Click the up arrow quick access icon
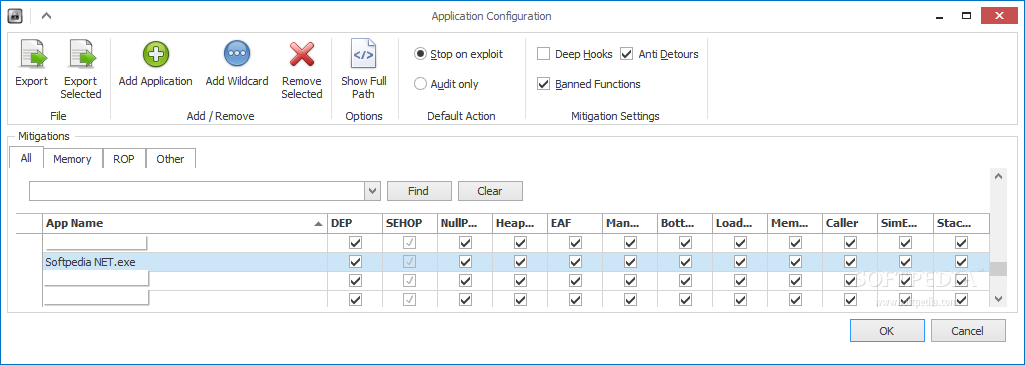 click(x=46, y=16)
